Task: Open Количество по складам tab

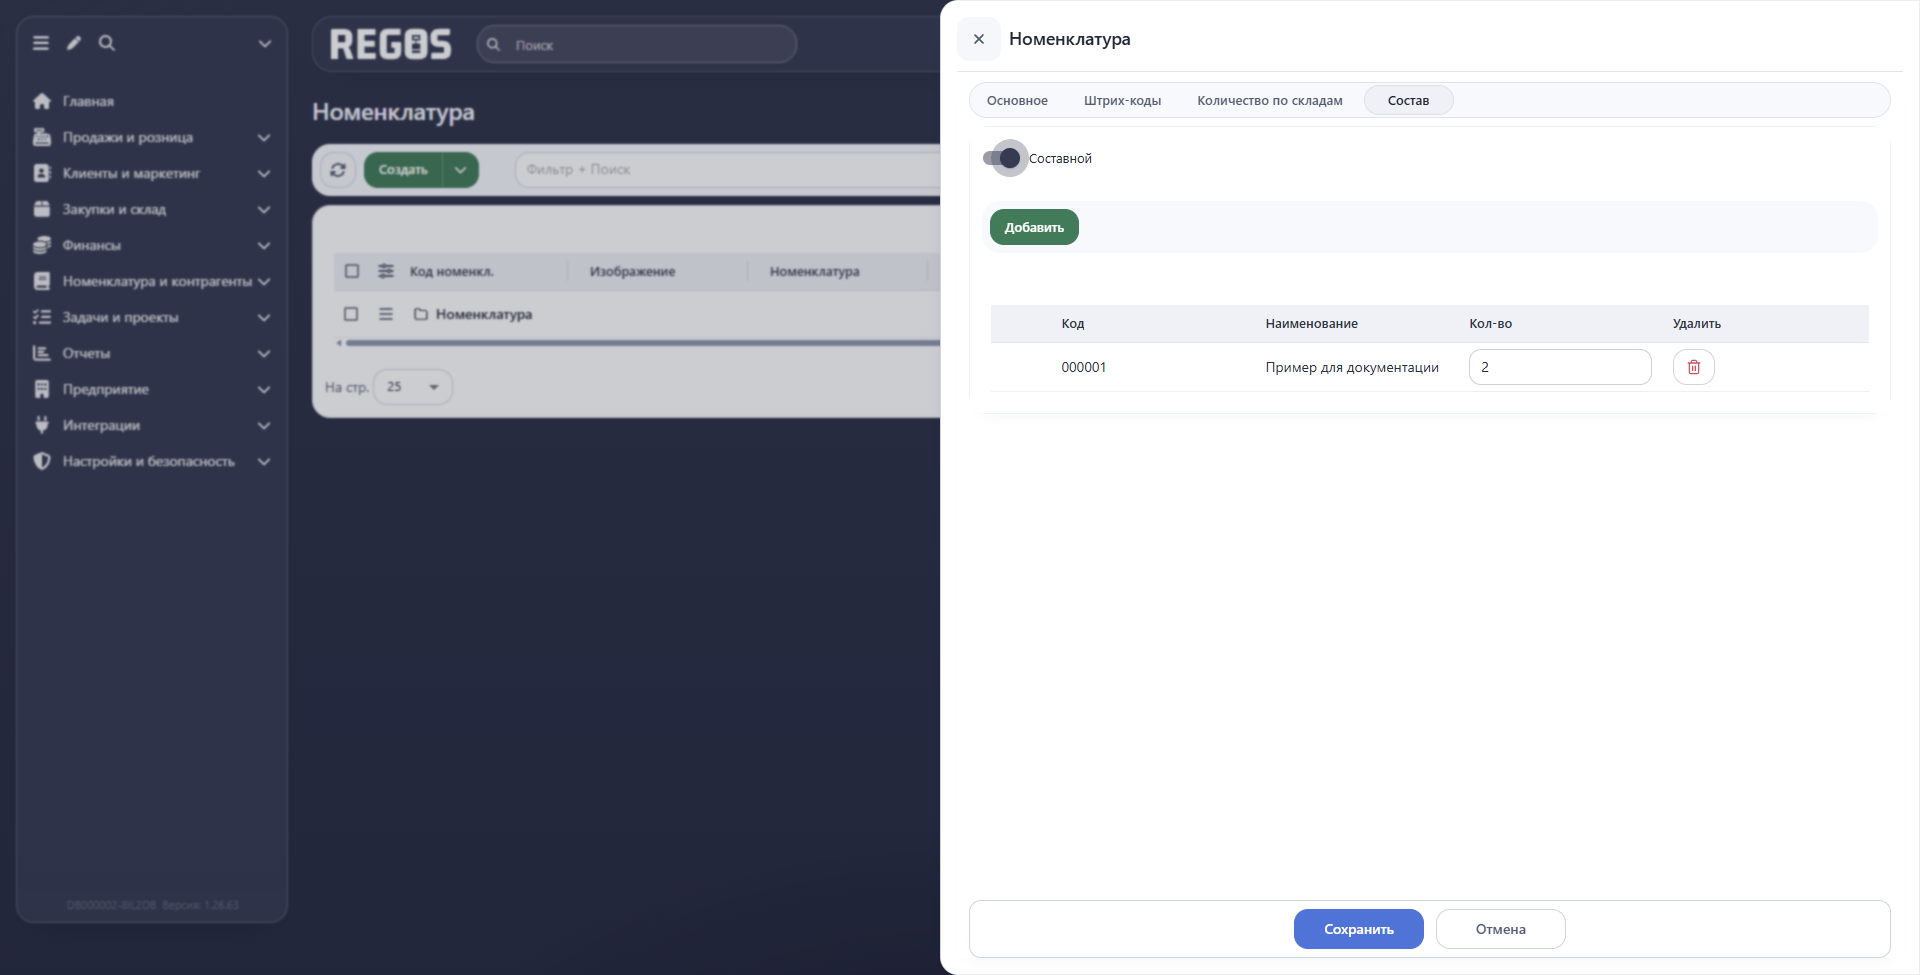Action: [1270, 100]
